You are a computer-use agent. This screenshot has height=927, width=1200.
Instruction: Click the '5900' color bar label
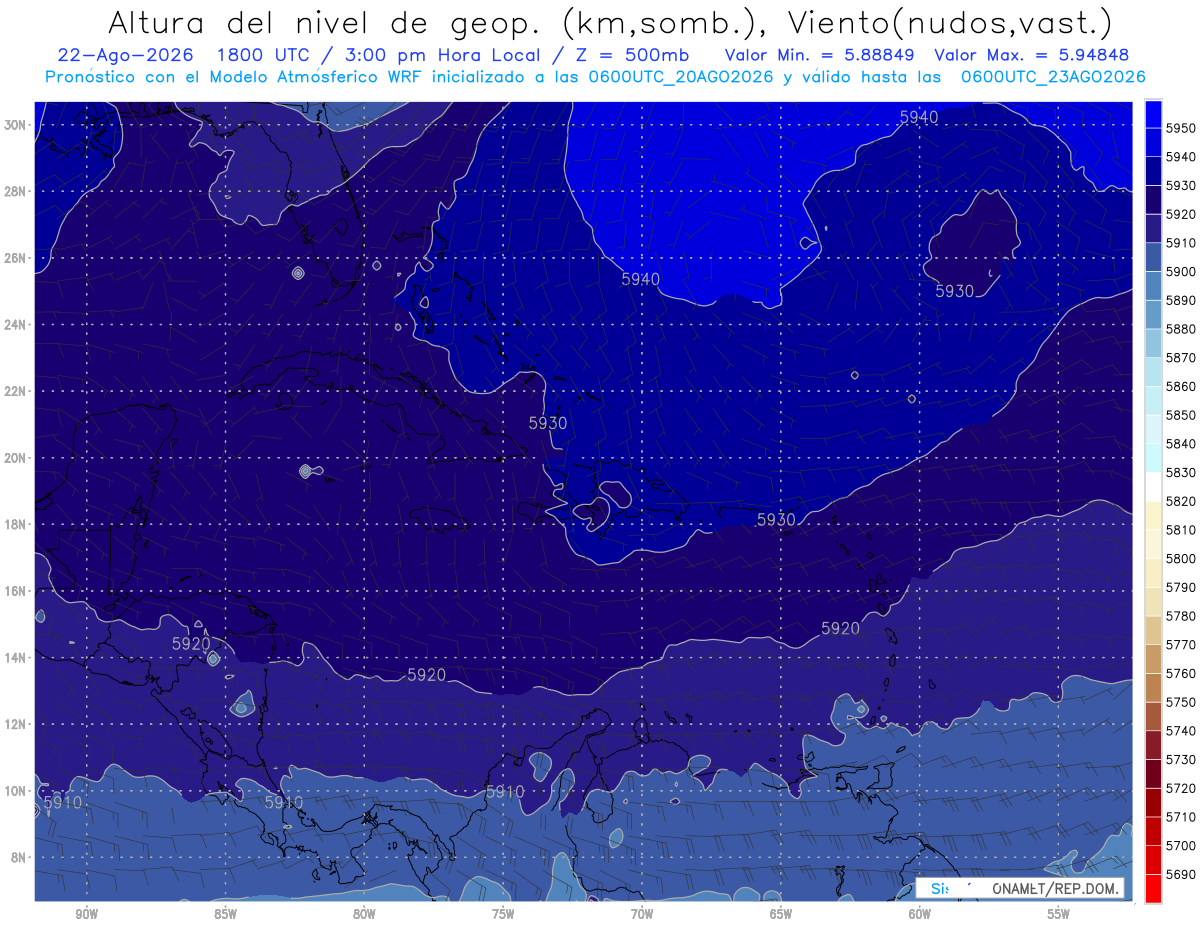1180,271
